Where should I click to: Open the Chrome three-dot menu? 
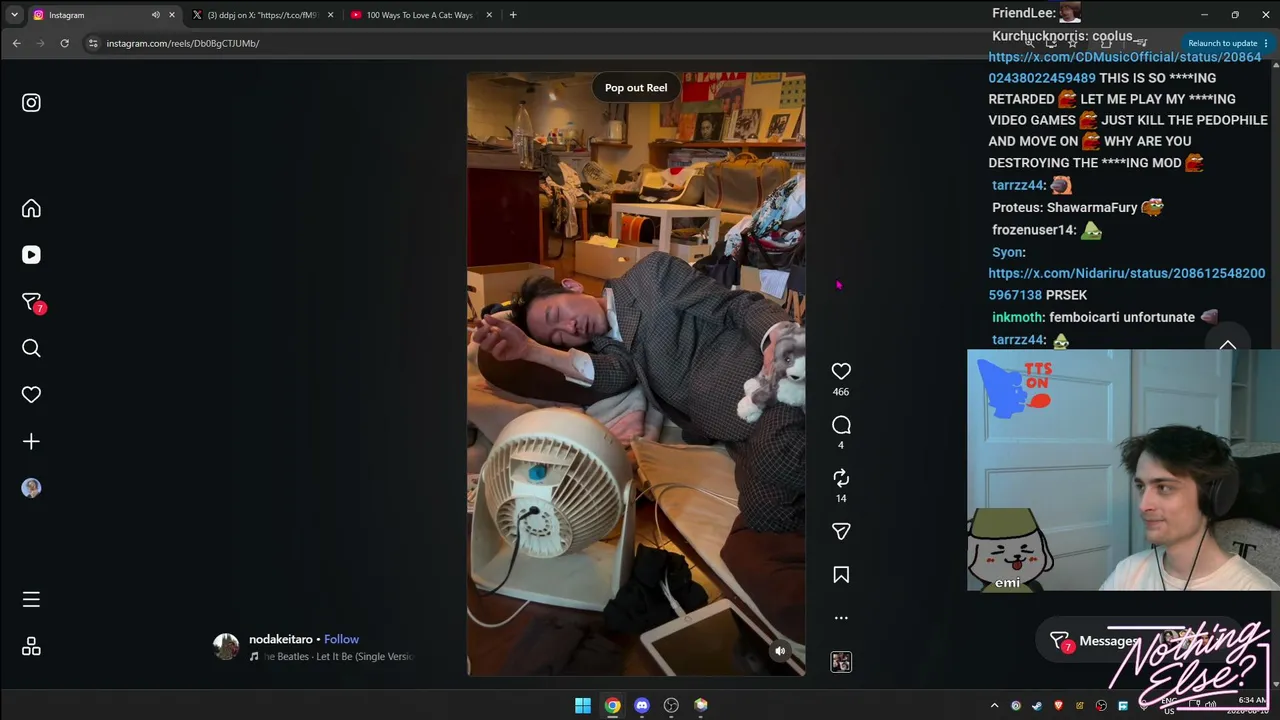(1266, 43)
